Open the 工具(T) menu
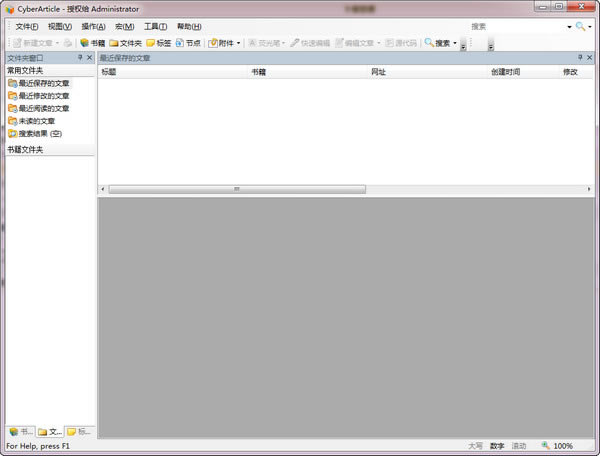 click(155, 26)
